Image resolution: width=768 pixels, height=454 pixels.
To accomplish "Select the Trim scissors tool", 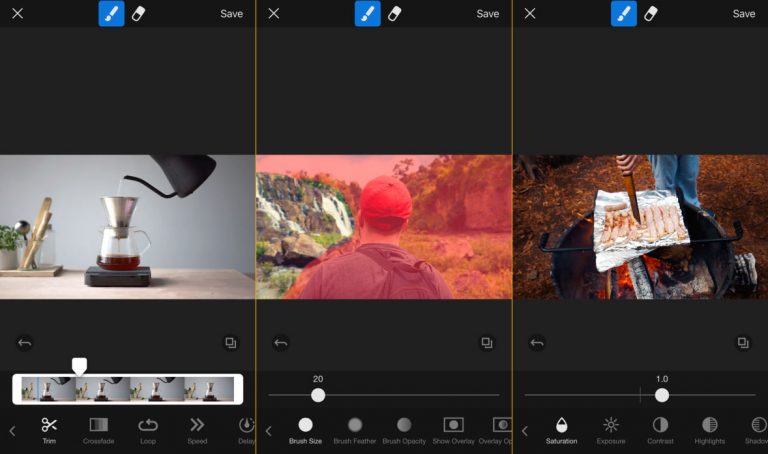I will (x=49, y=430).
